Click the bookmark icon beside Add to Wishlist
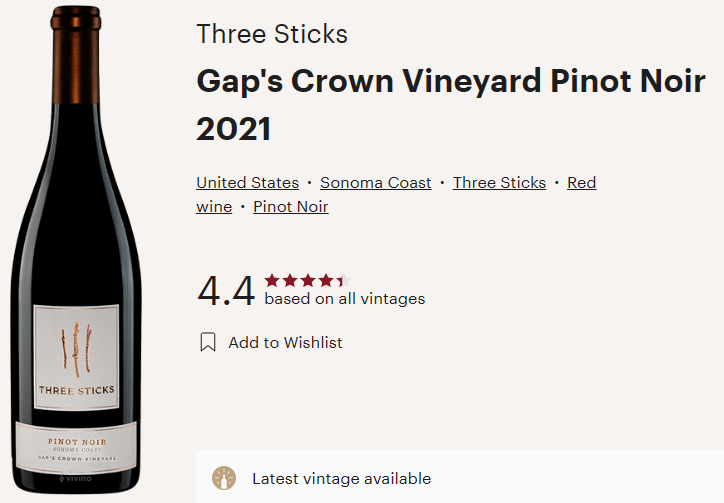724x503 pixels. point(208,342)
